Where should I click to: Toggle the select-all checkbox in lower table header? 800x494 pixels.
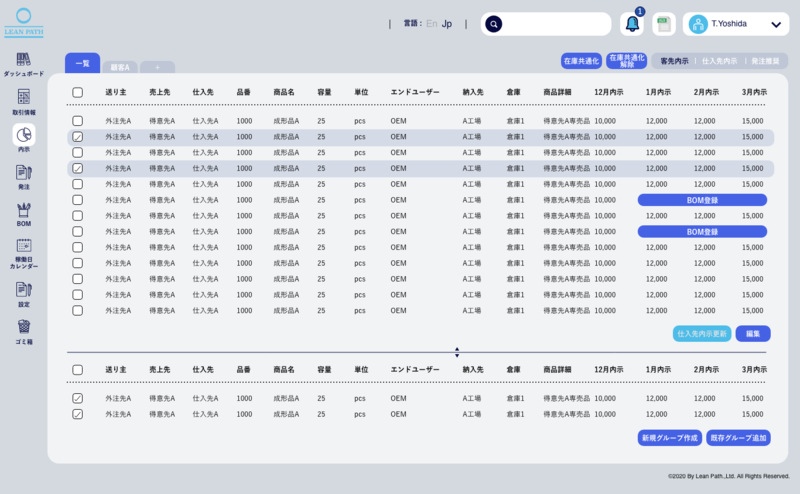pos(78,369)
